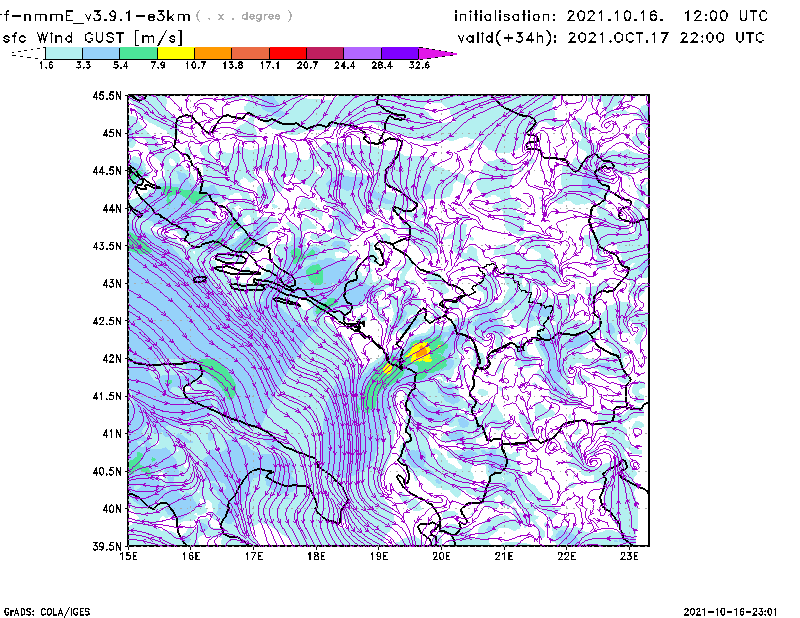Click the legend value 32.6
This screenshot has height=618, width=800.
coord(419,65)
